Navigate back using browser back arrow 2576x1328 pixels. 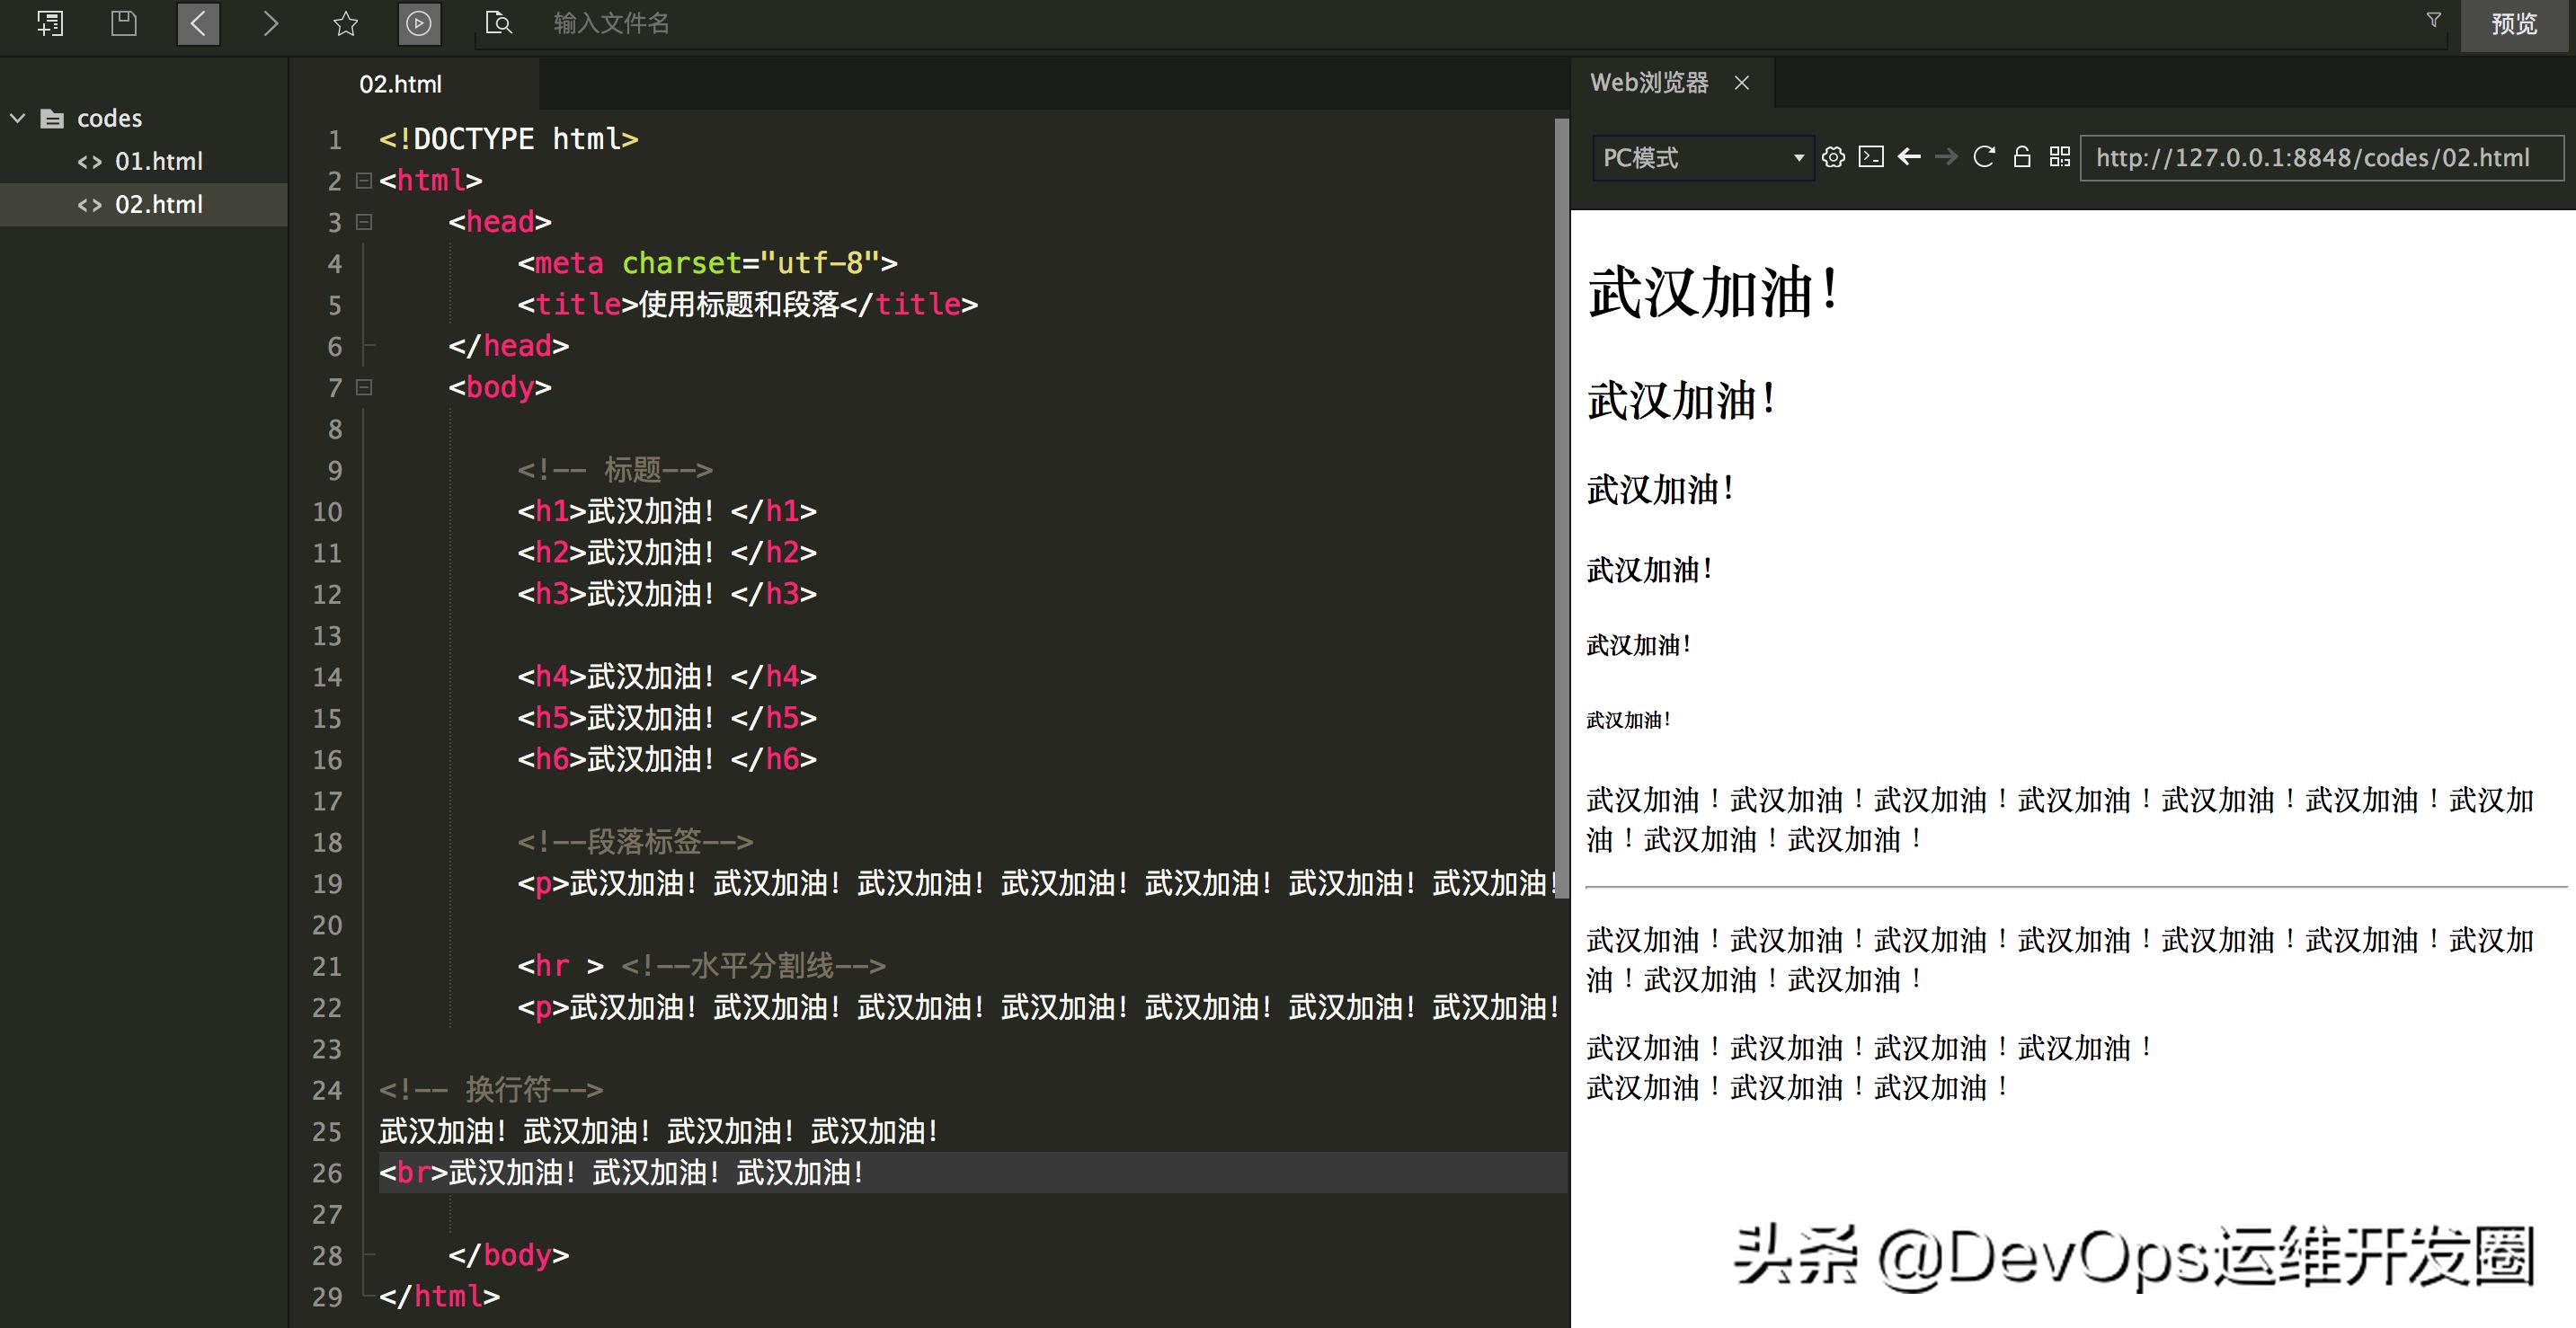pyautogui.click(x=1910, y=158)
